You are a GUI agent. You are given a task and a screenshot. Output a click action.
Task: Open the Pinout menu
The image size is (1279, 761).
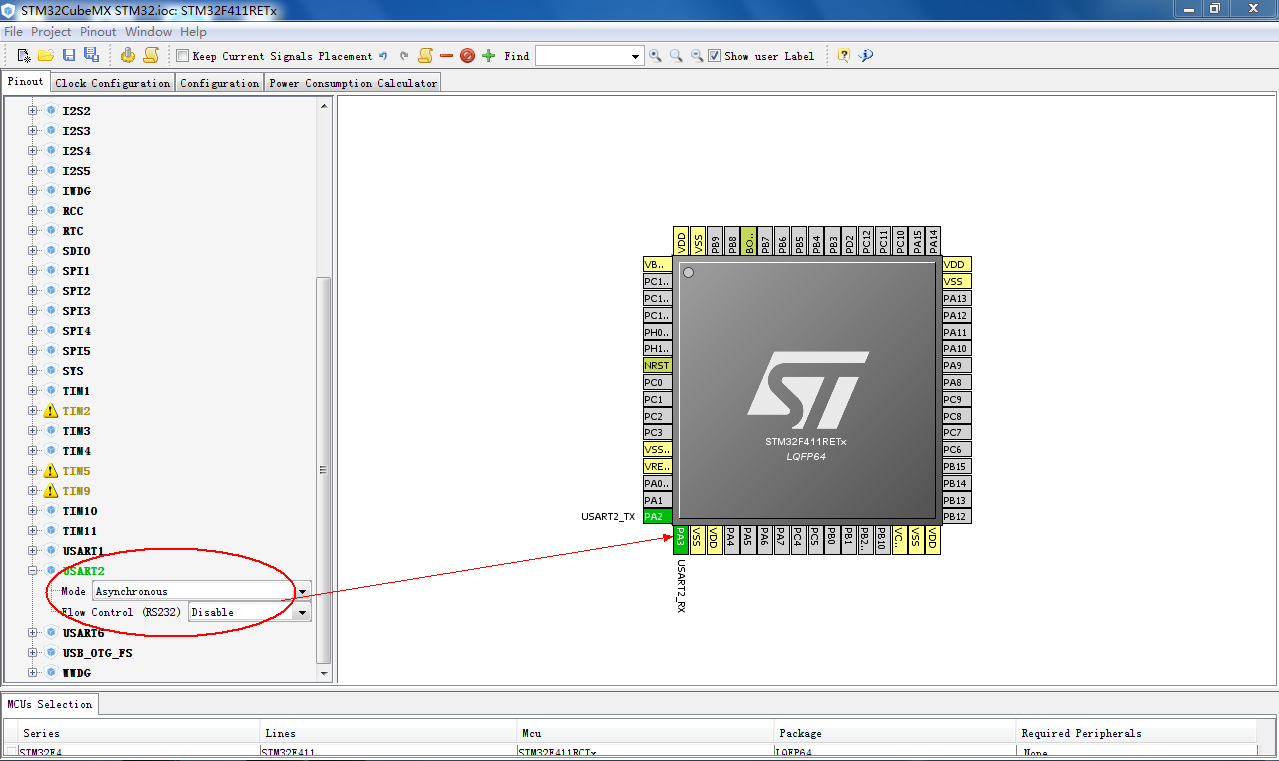click(x=98, y=32)
